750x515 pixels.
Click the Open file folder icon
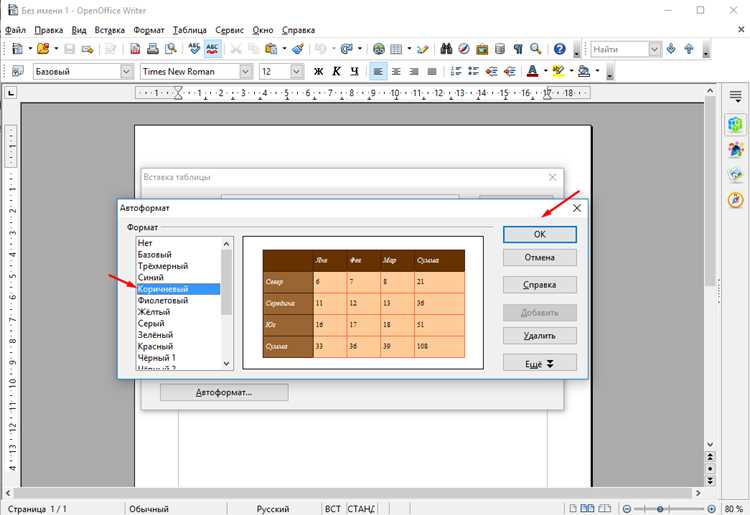coord(43,49)
